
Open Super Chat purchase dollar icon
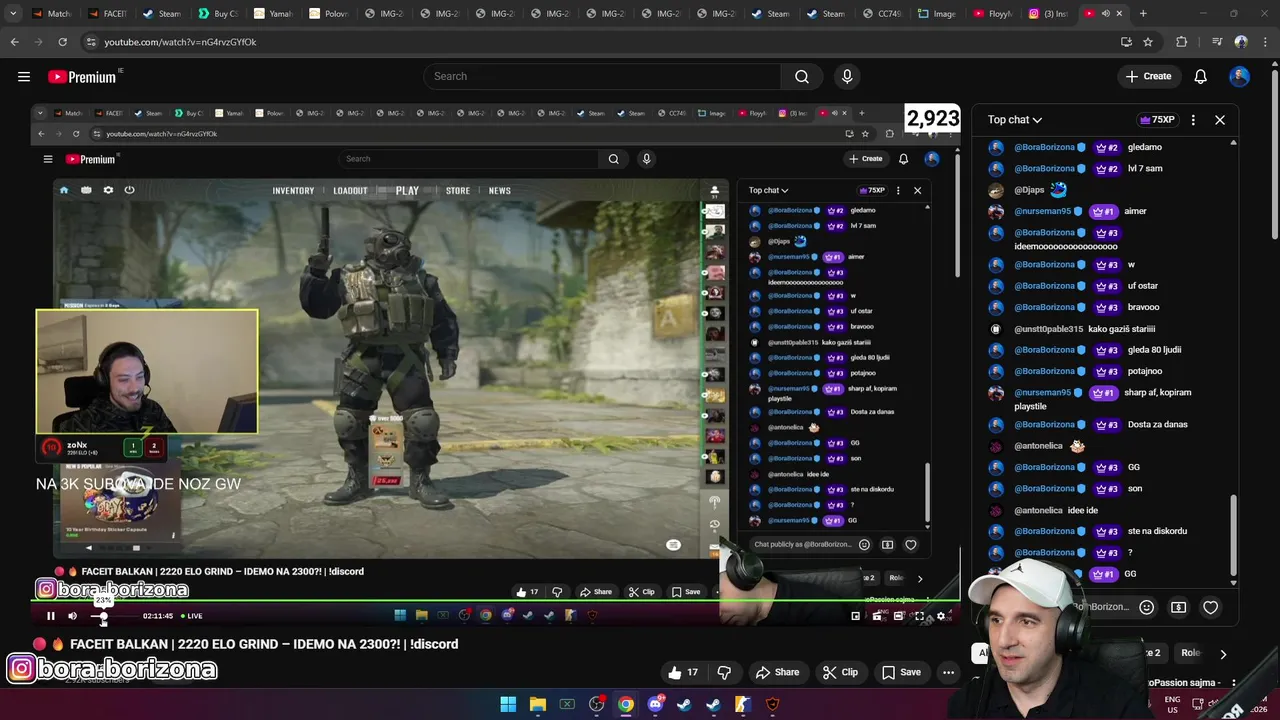1179,607
